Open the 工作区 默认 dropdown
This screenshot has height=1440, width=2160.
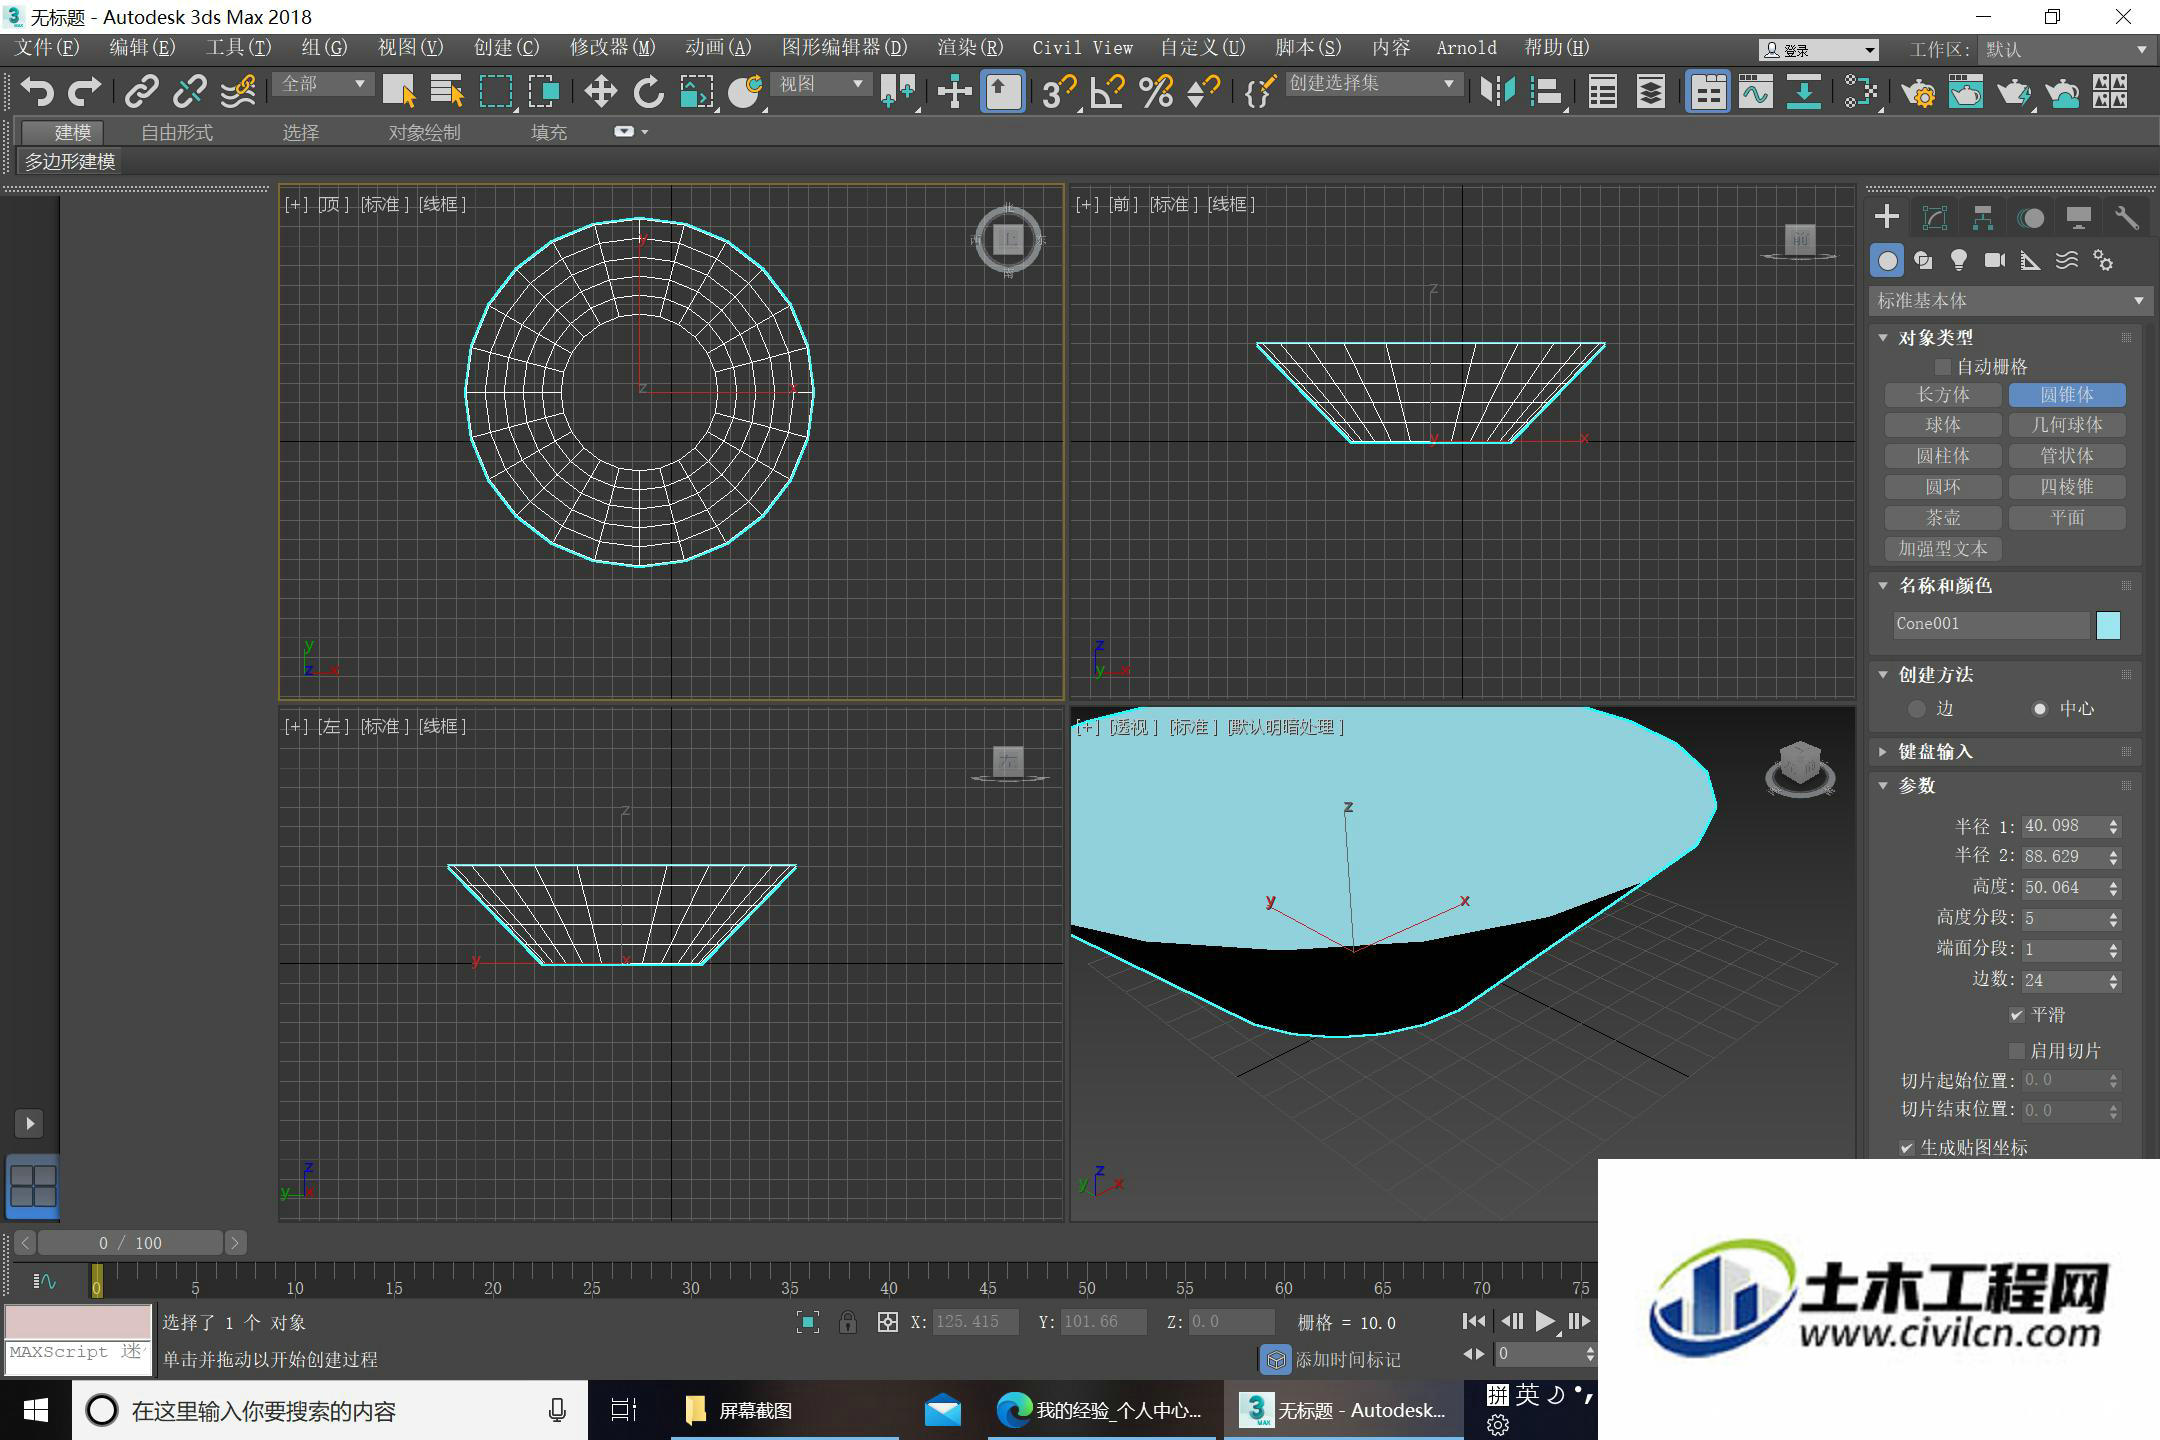click(x=2066, y=50)
